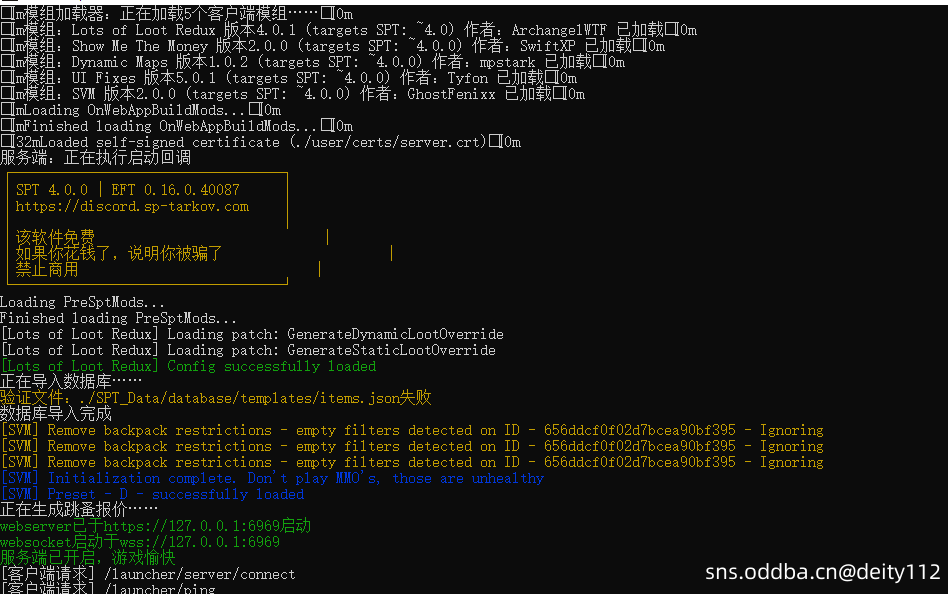Click the SPT 4.0.0 version banner line
Viewport: 948px width, 594px height.
point(128,190)
